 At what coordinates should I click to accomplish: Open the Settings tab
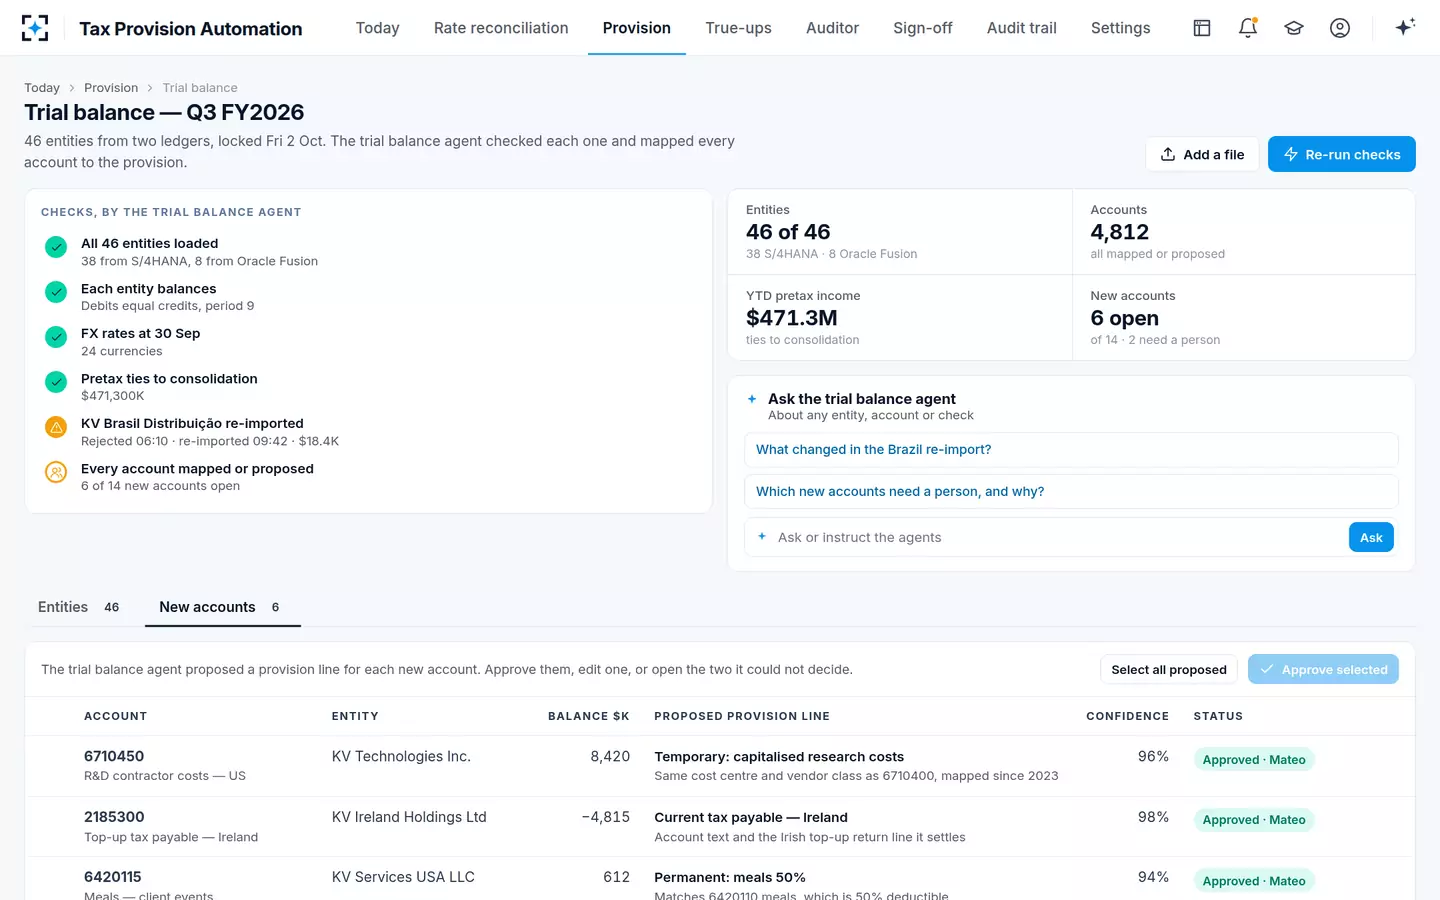(x=1121, y=28)
